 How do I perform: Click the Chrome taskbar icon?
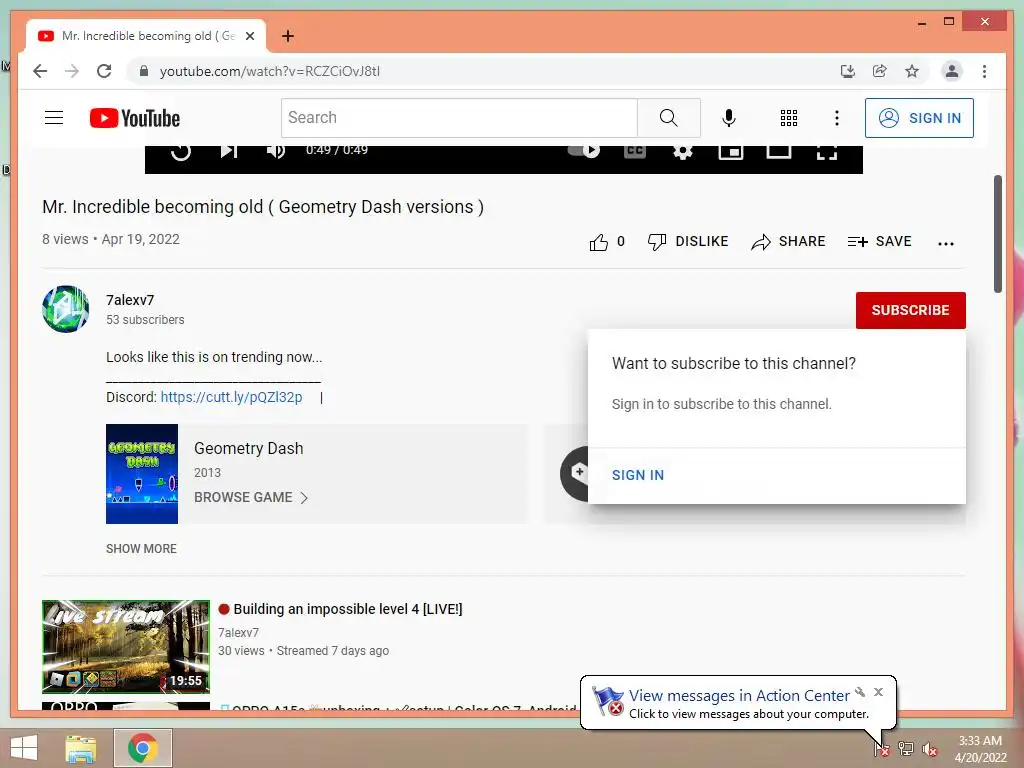(142, 748)
